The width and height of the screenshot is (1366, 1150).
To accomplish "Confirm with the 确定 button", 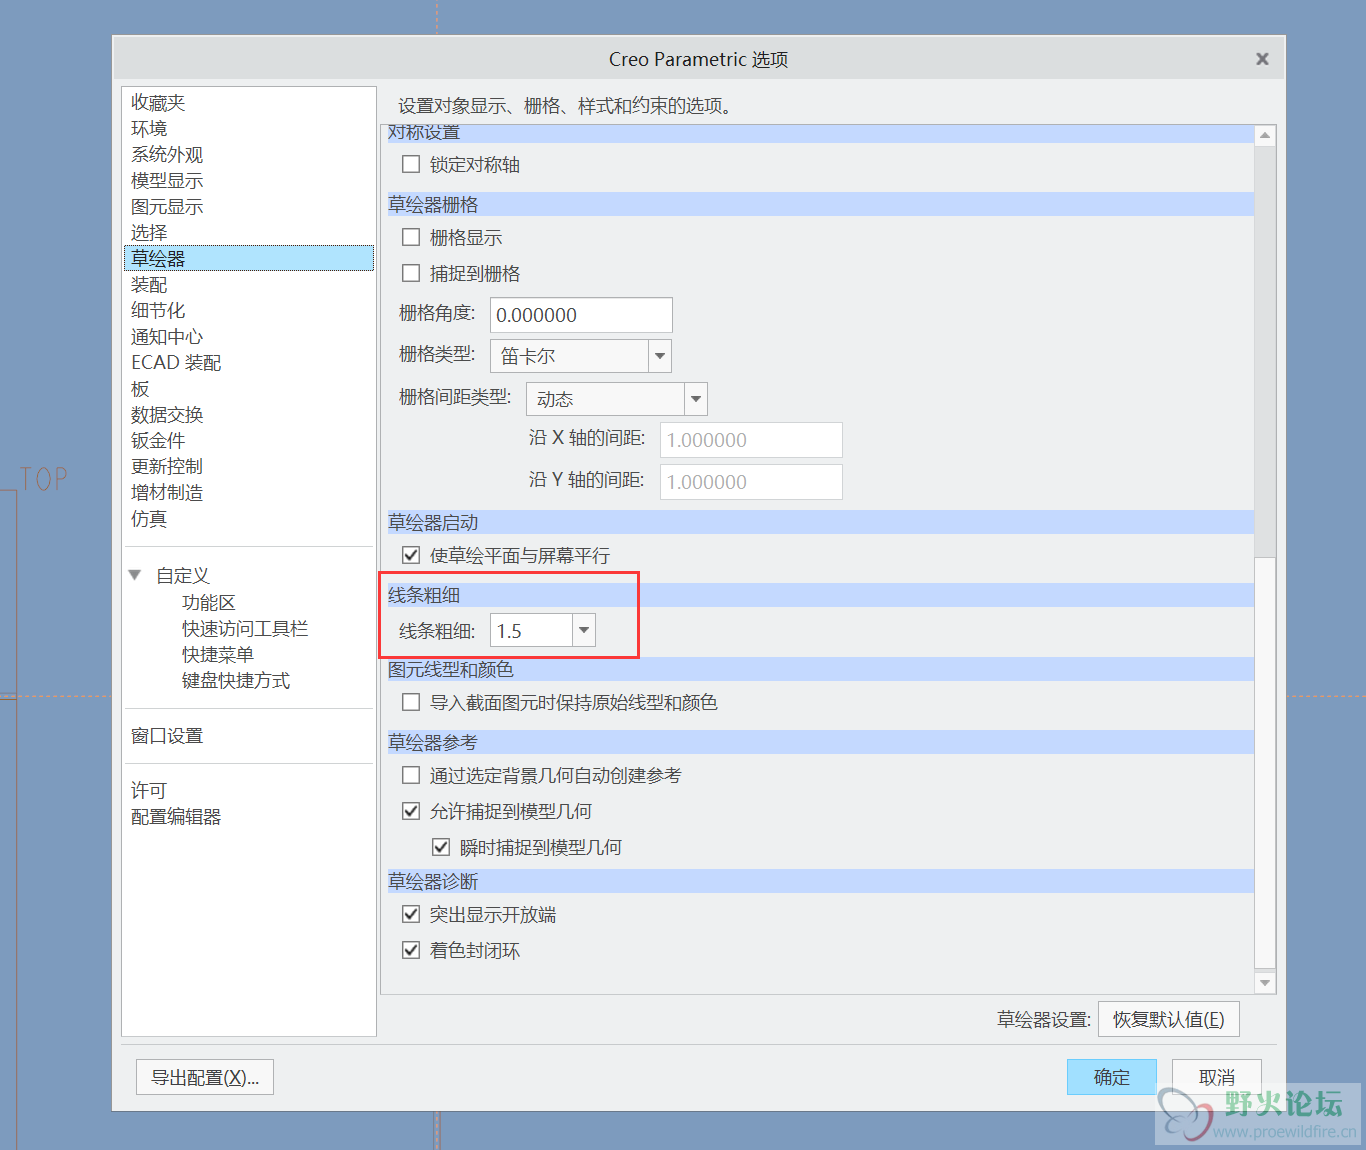I will coord(1112,1077).
